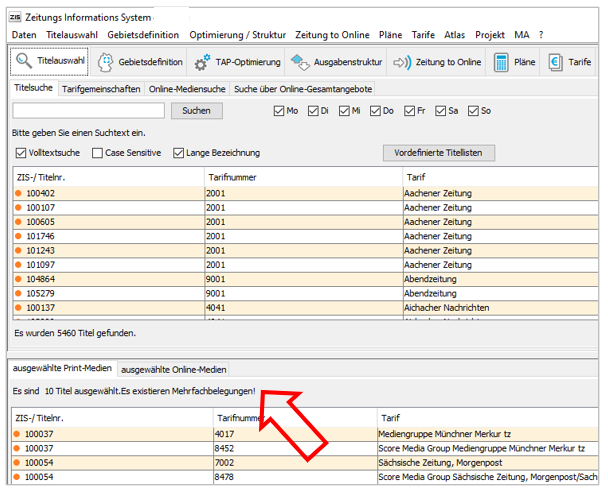Switch to the Tarifgemeinschaften tab
The width and height of the screenshot is (608, 493).
click(101, 89)
